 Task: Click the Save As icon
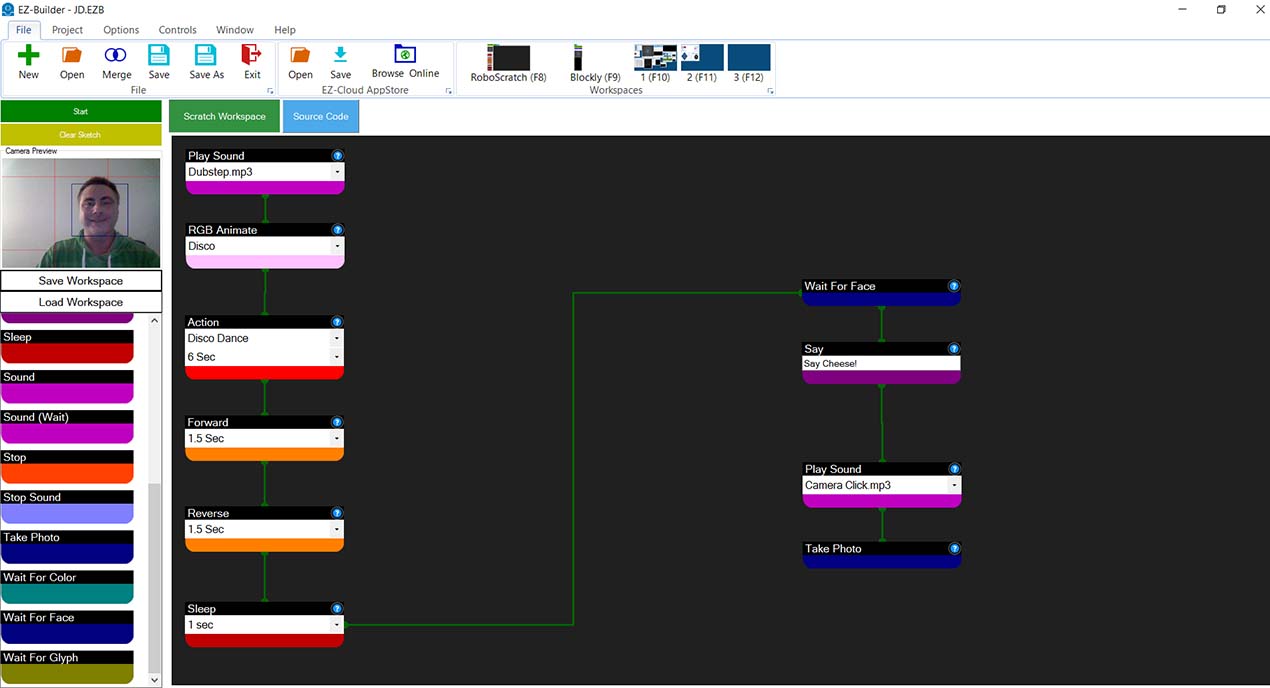pos(206,56)
